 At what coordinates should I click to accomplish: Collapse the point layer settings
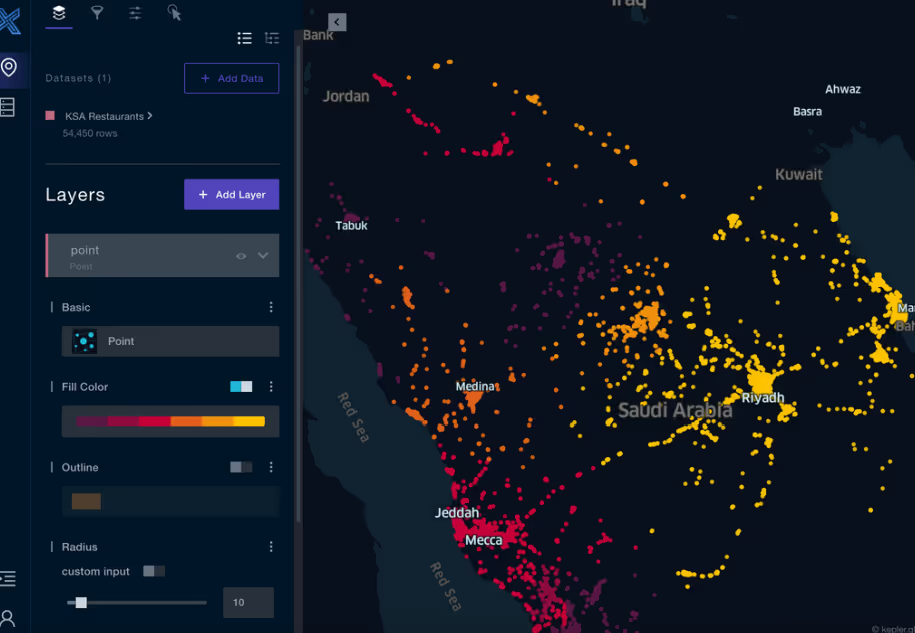[263, 256]
